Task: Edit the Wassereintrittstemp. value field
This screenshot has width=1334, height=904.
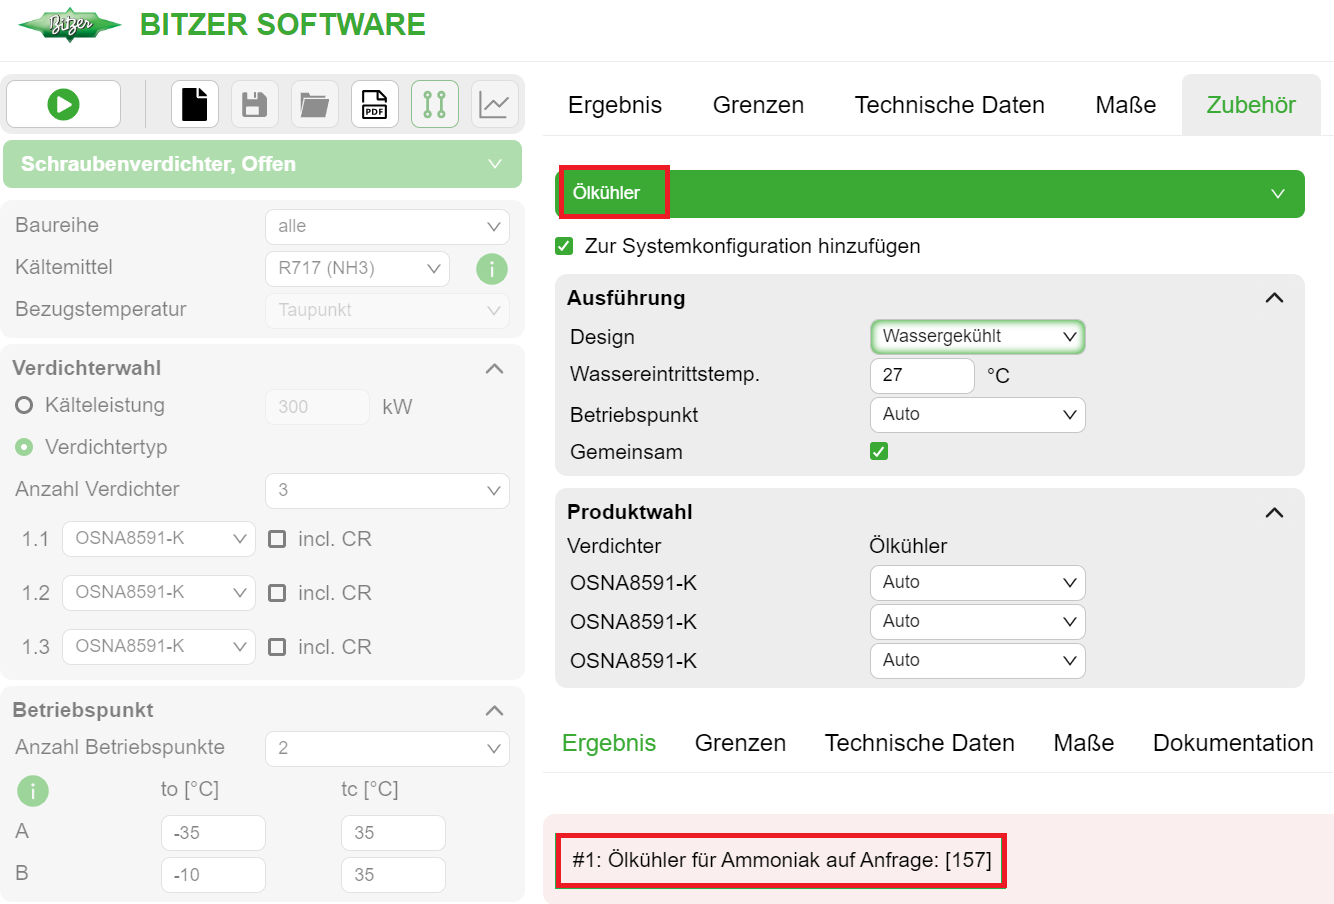Action: point(921,375)
